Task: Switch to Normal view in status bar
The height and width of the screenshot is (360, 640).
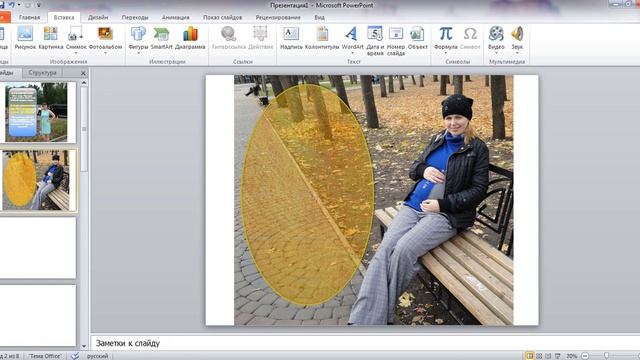Action: [x=529, y=356]
